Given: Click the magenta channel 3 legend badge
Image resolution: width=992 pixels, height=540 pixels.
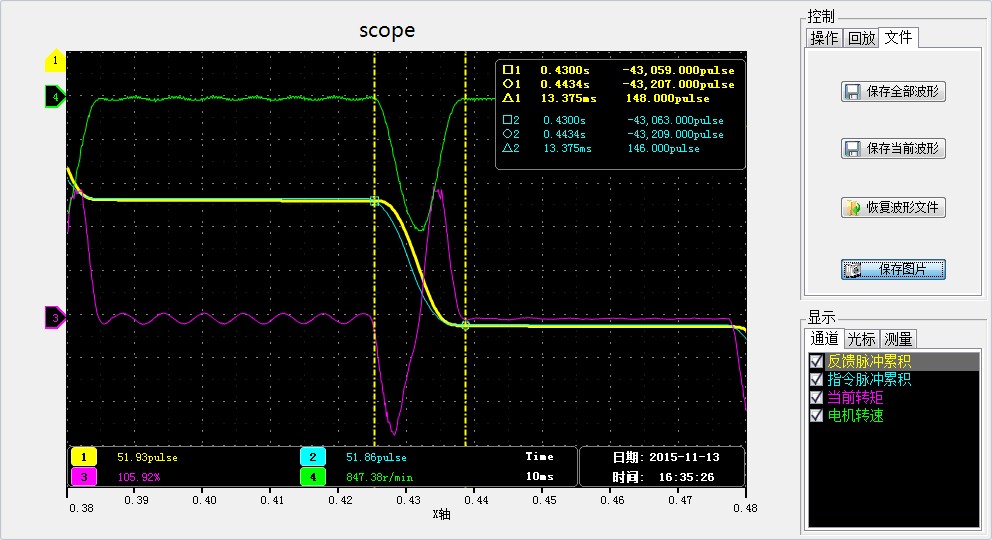Looking at the screenshot, I should [x=83, y=477].
